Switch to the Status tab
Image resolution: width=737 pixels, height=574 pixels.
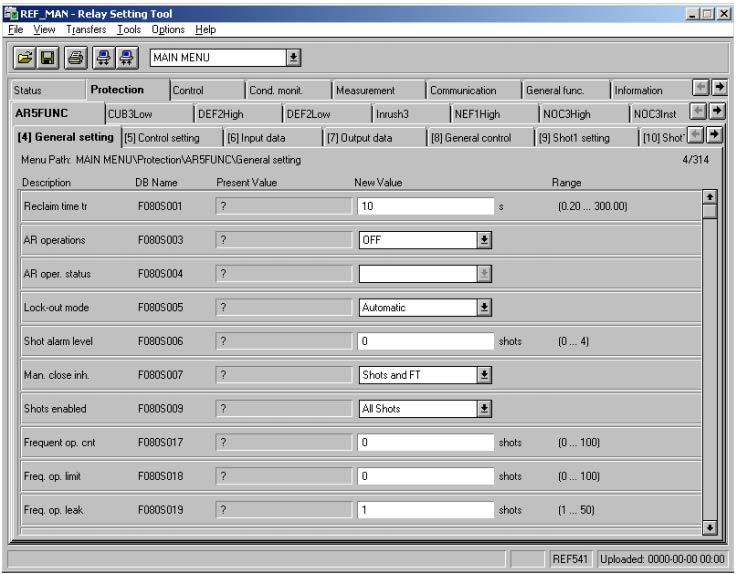click(x=47, y=90)
